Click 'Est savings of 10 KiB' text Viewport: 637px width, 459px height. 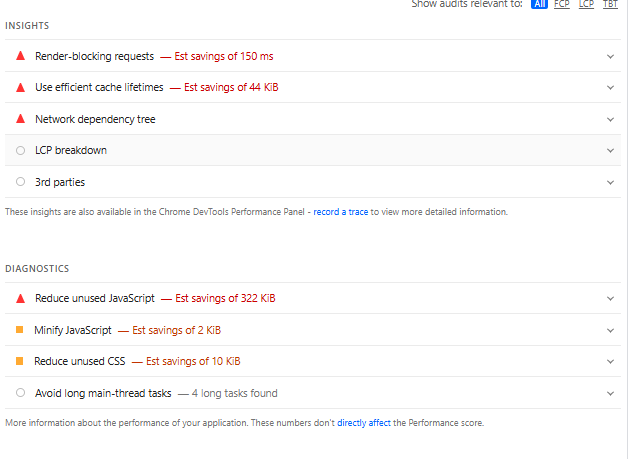[193, 361]
